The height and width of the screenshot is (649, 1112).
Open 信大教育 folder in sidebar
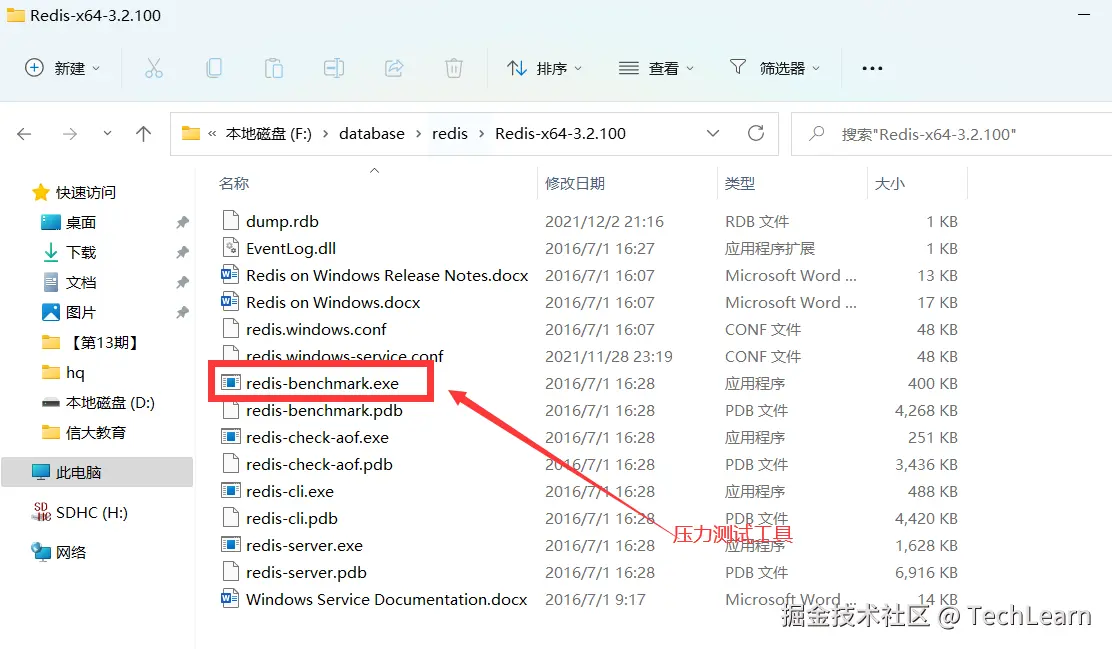click(x=84, y=432)
